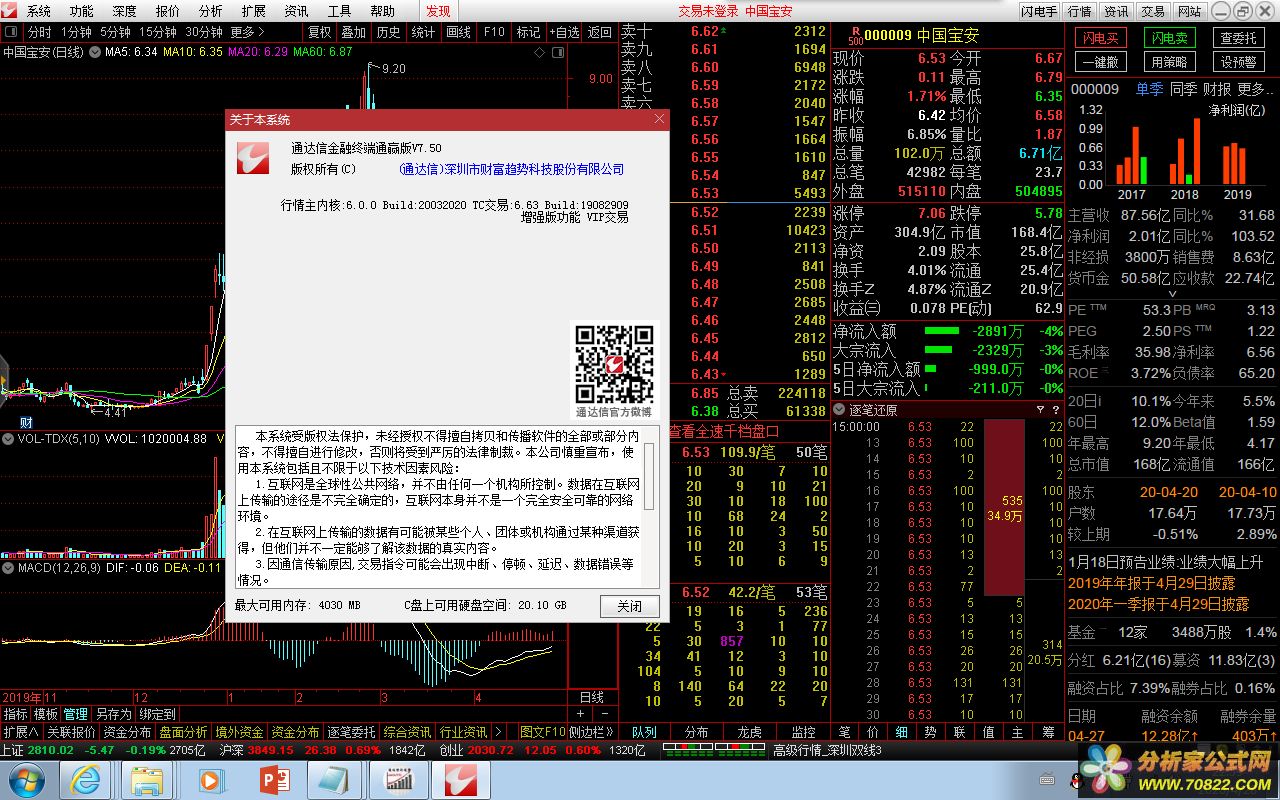Click the 叠加 overlay button
The height and width of the screenshot is (800, 1280).
click(x=354, y=32)
